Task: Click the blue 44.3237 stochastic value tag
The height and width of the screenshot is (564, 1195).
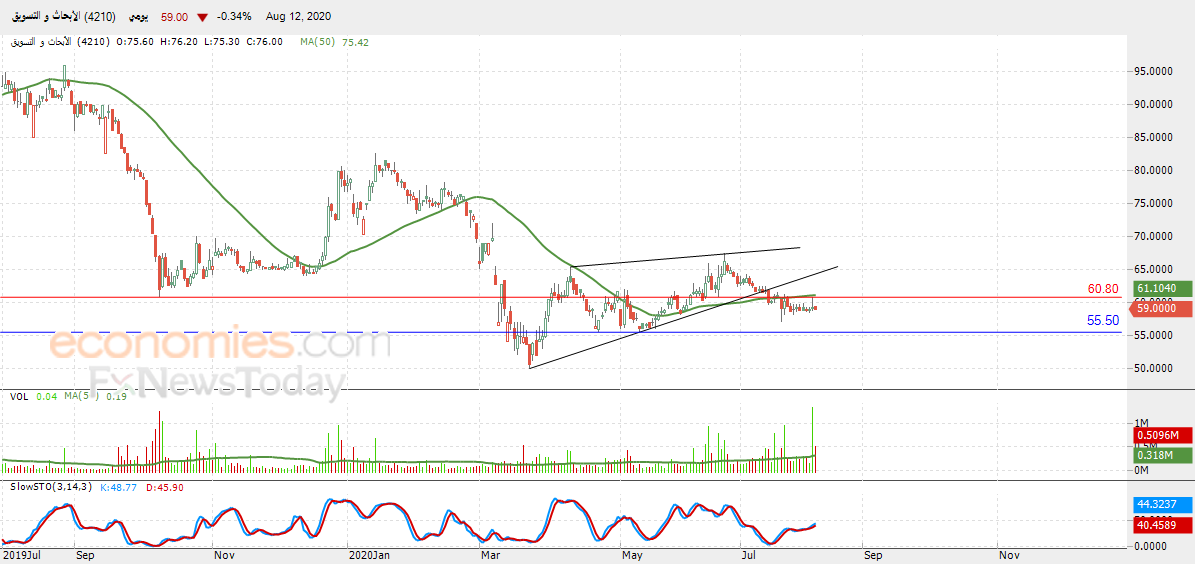Action: coord(1160,506)
